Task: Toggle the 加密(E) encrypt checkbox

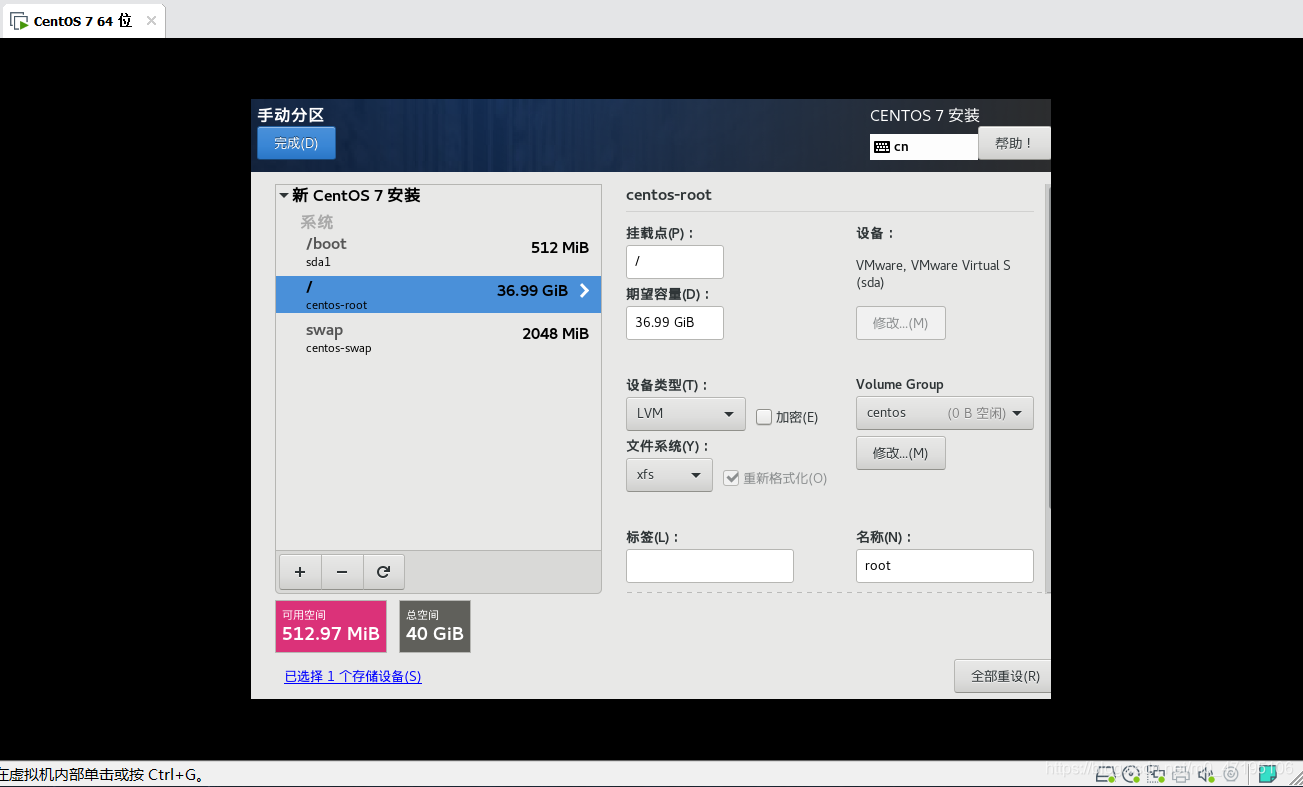Action: (x=764, y=417)
